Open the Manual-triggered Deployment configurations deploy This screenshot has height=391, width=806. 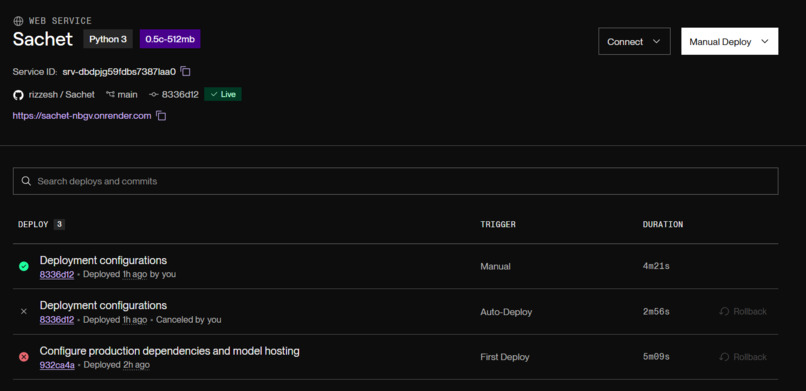[x=103, y=260]
